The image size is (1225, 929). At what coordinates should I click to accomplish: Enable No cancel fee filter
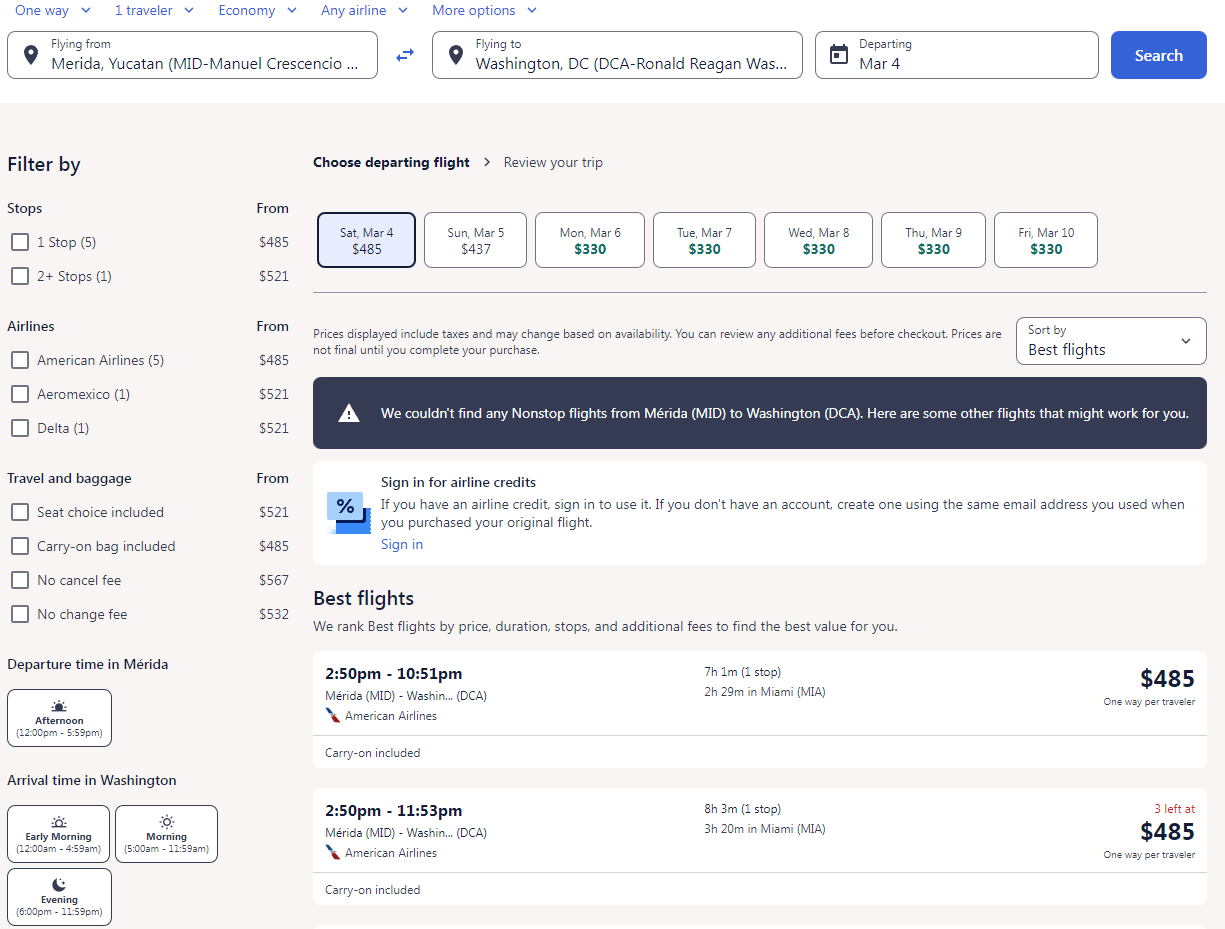point(20,580)
